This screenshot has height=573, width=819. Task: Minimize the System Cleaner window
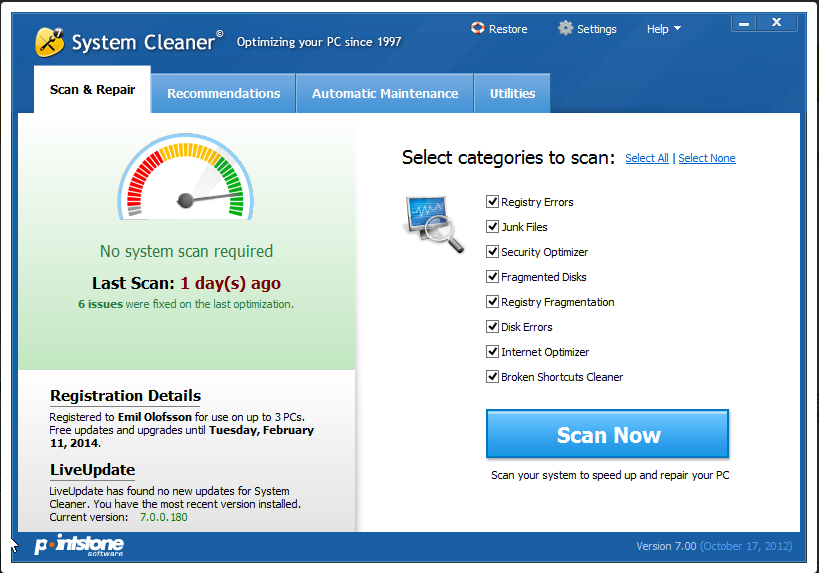[x=744, y=23]
